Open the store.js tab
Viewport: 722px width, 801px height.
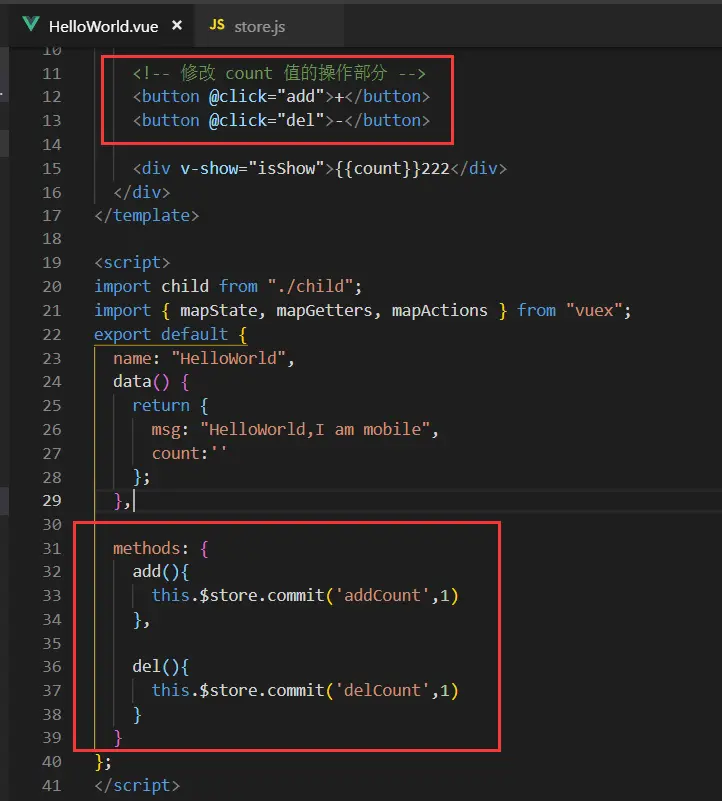pos(268,26)
